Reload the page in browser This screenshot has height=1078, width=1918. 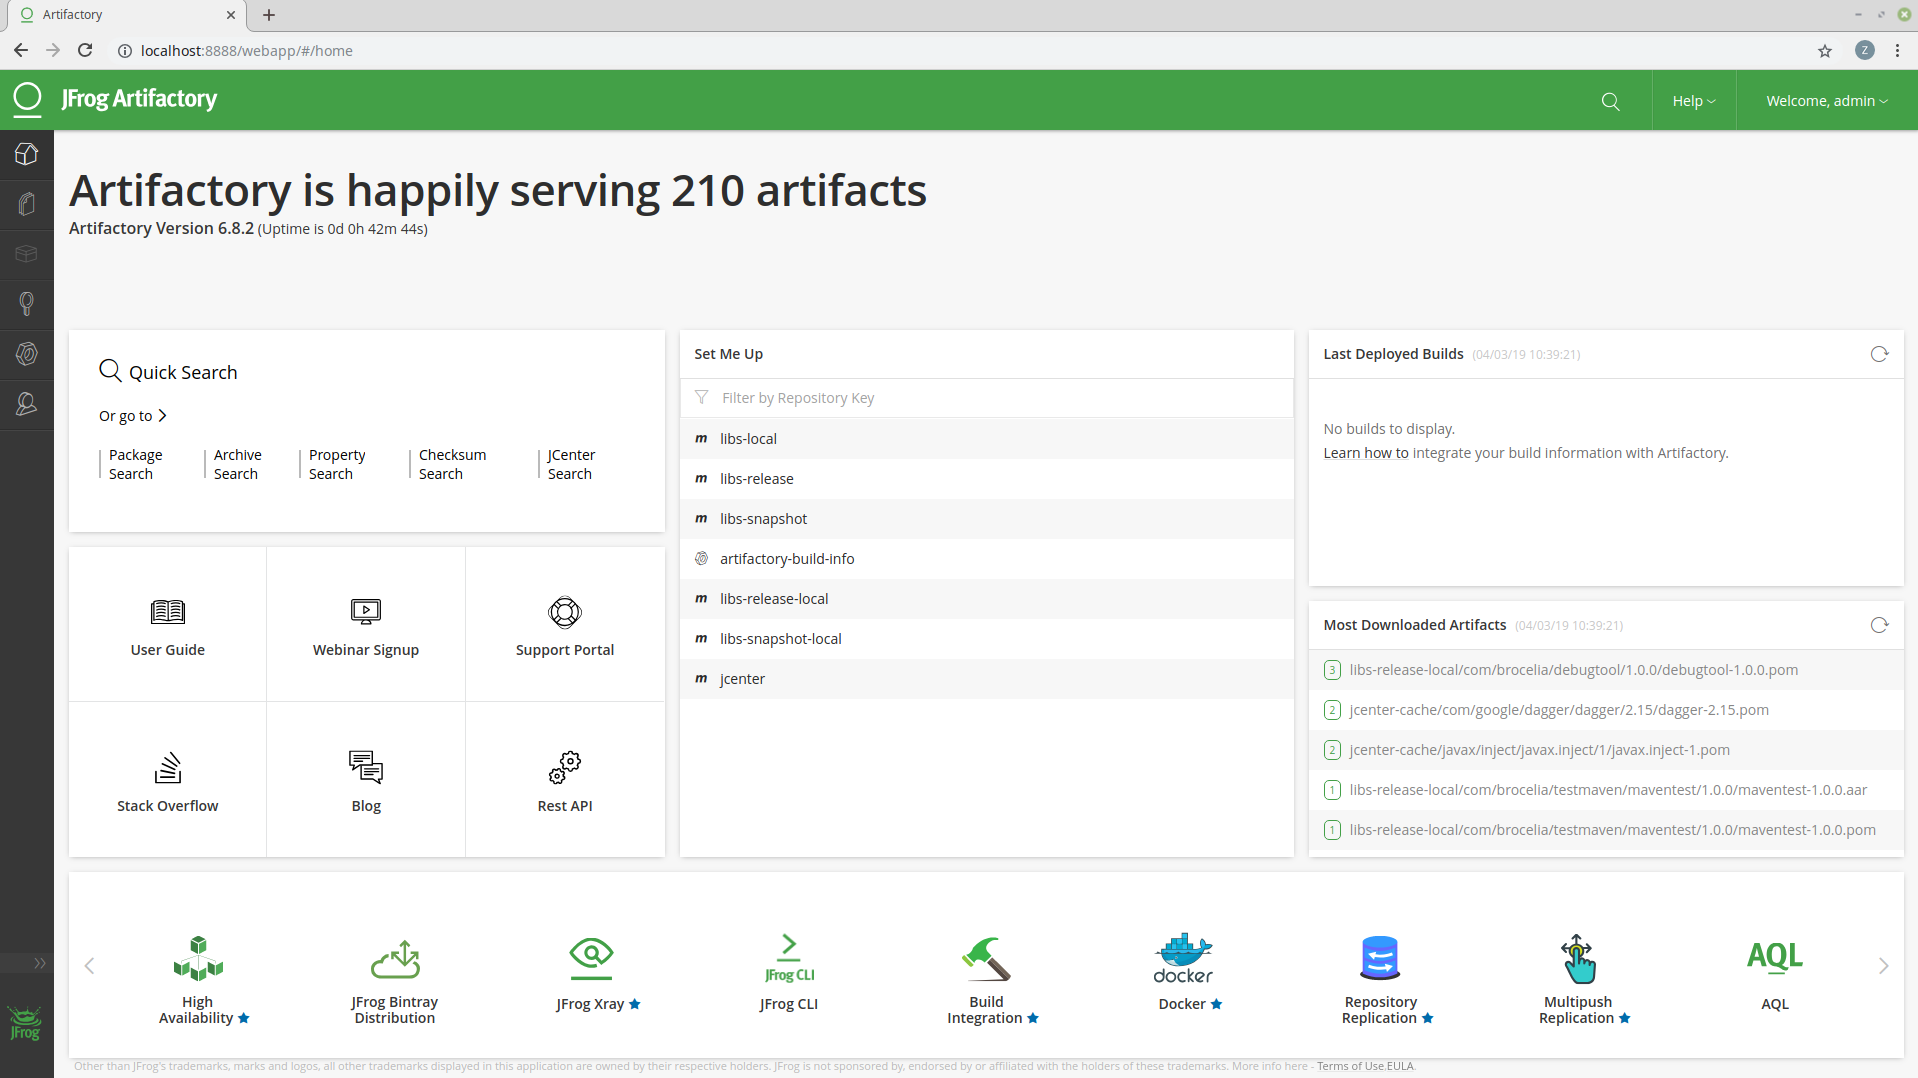[85, 50]
